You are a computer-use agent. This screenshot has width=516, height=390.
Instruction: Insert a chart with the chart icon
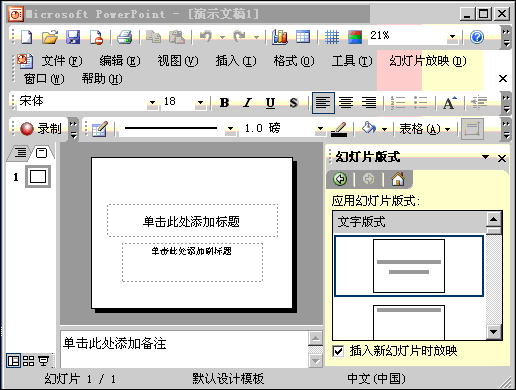pyautogui.click(x=280, y=37)
